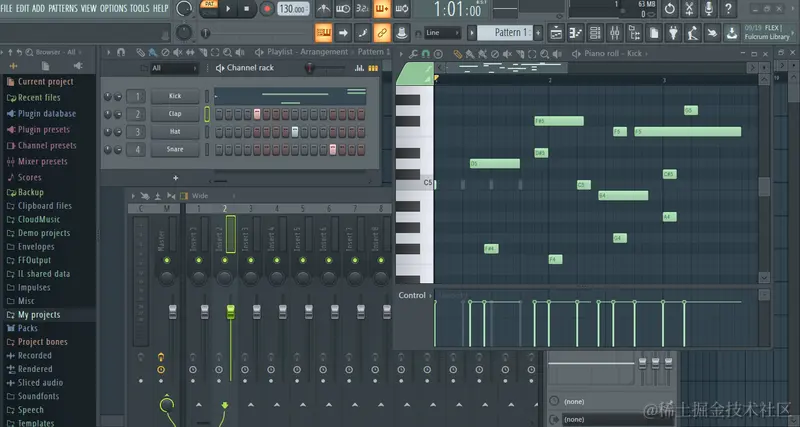The width and height of the screenshot is (800, 427).
Task: Open the Playlist view icon in main toolbar
Action: (x=556, y=33)
